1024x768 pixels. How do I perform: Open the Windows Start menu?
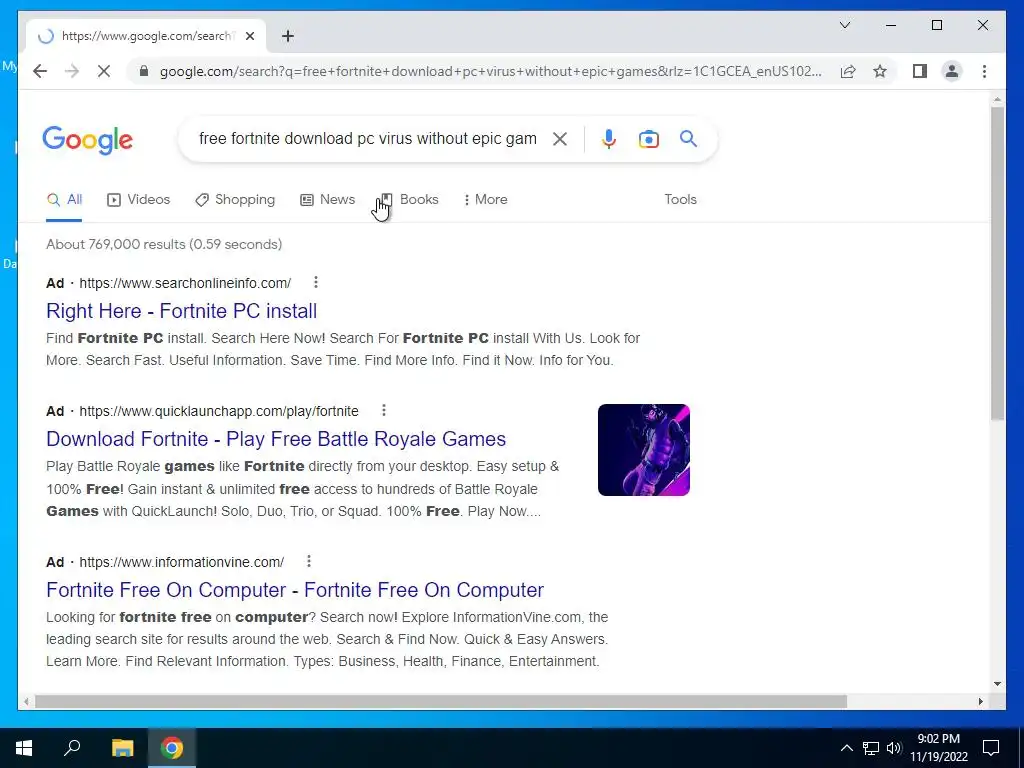(24, 748)
